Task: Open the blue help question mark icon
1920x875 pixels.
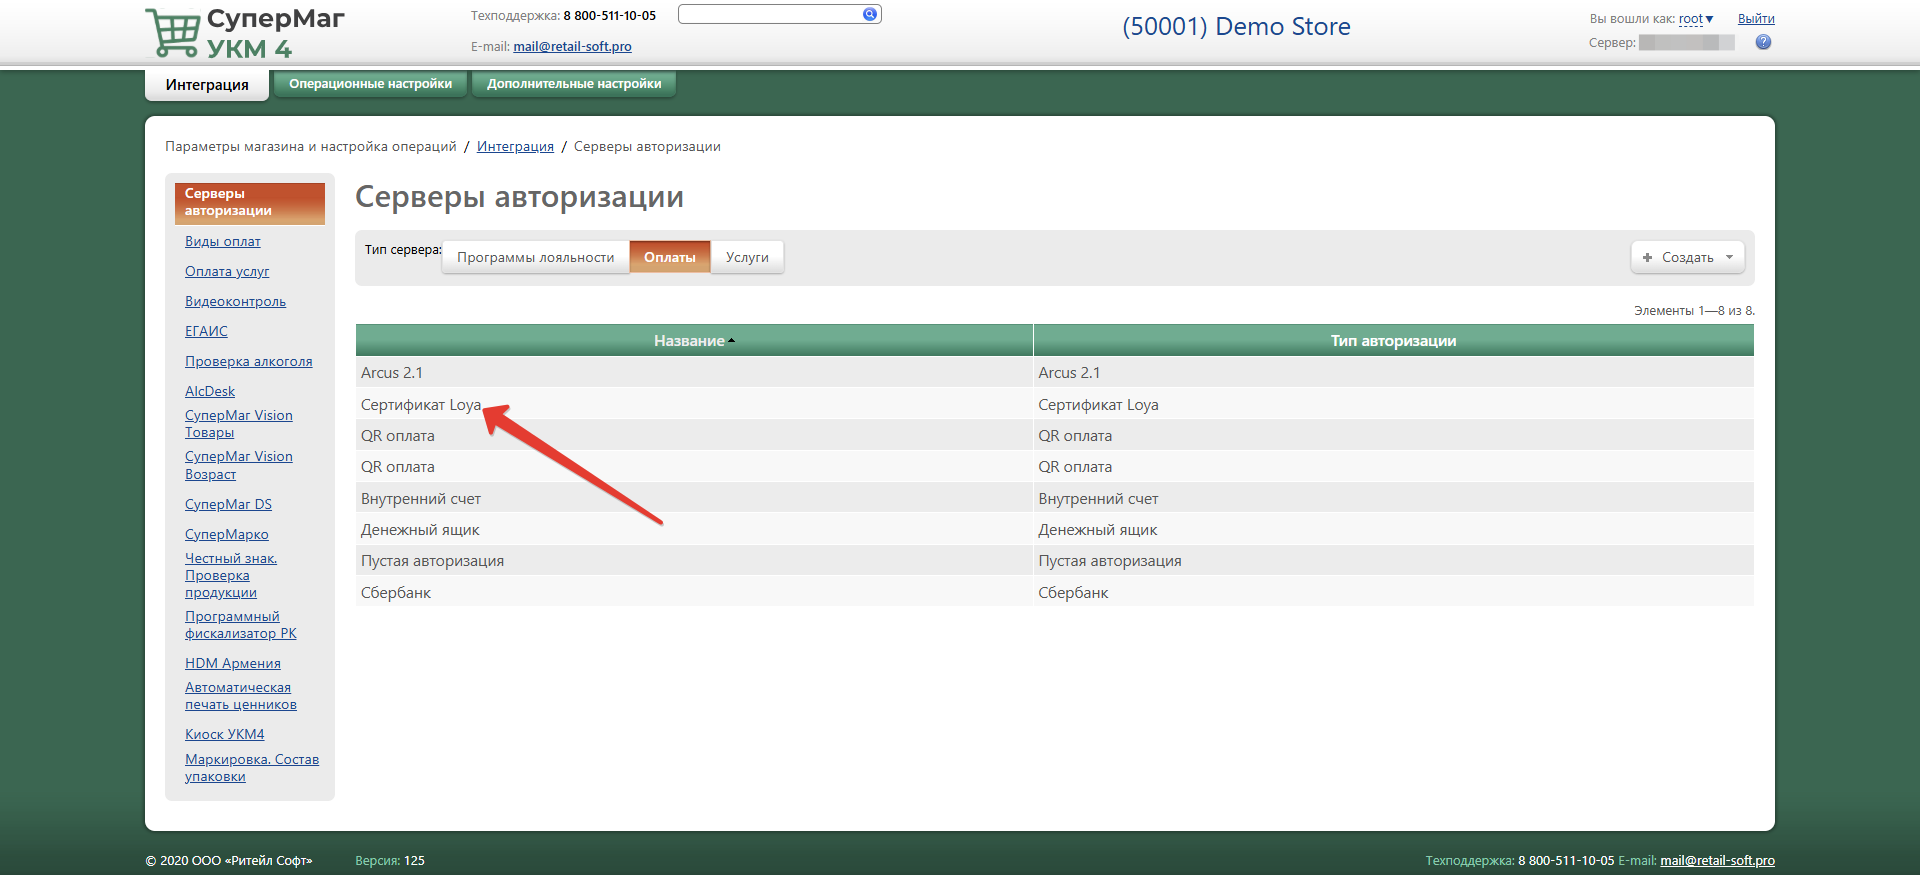Action: coord(1763,42)
